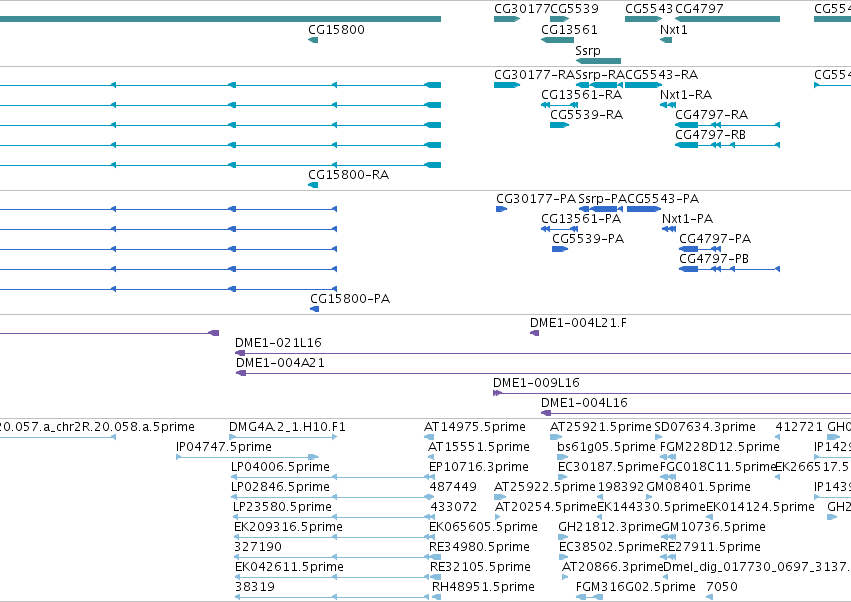Click the DME1-004A21 clone label
851x602 pixels.
[280, 363]
